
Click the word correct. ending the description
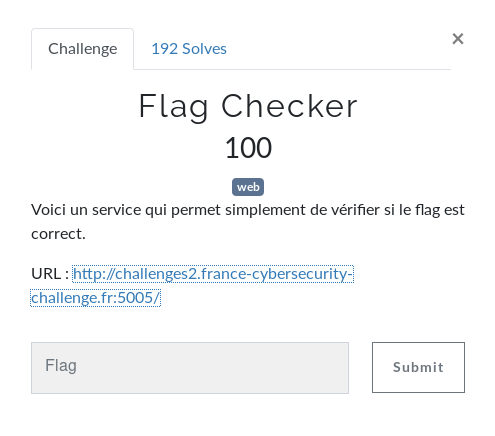[58, 234]
